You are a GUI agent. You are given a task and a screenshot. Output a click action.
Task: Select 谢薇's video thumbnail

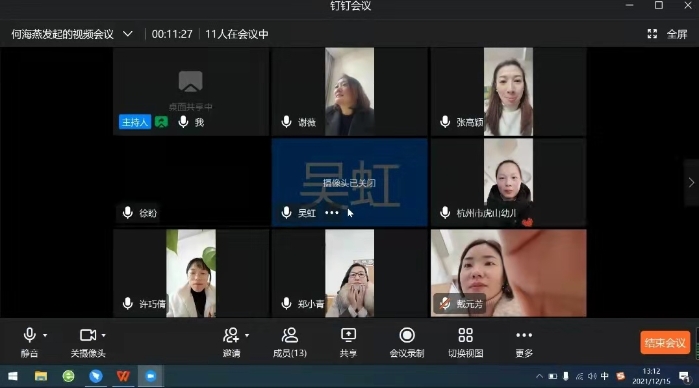click(350, 91)
